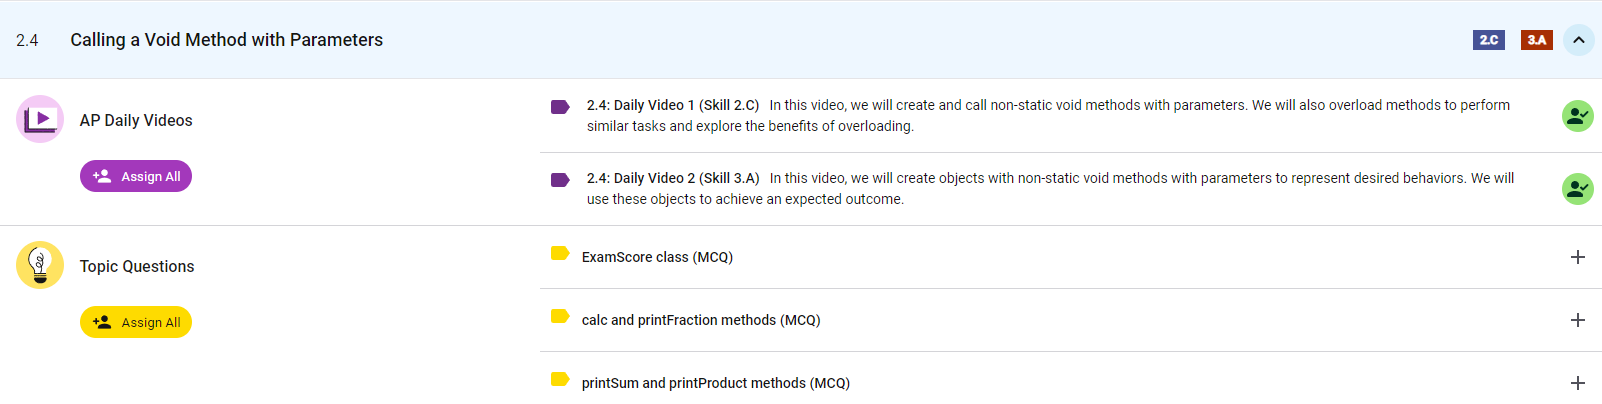The height and width of the screenshot is (404, 1602).
Task: Expand the ExamScore class (MCQ) plus
Action: [x=1577, y=257]
